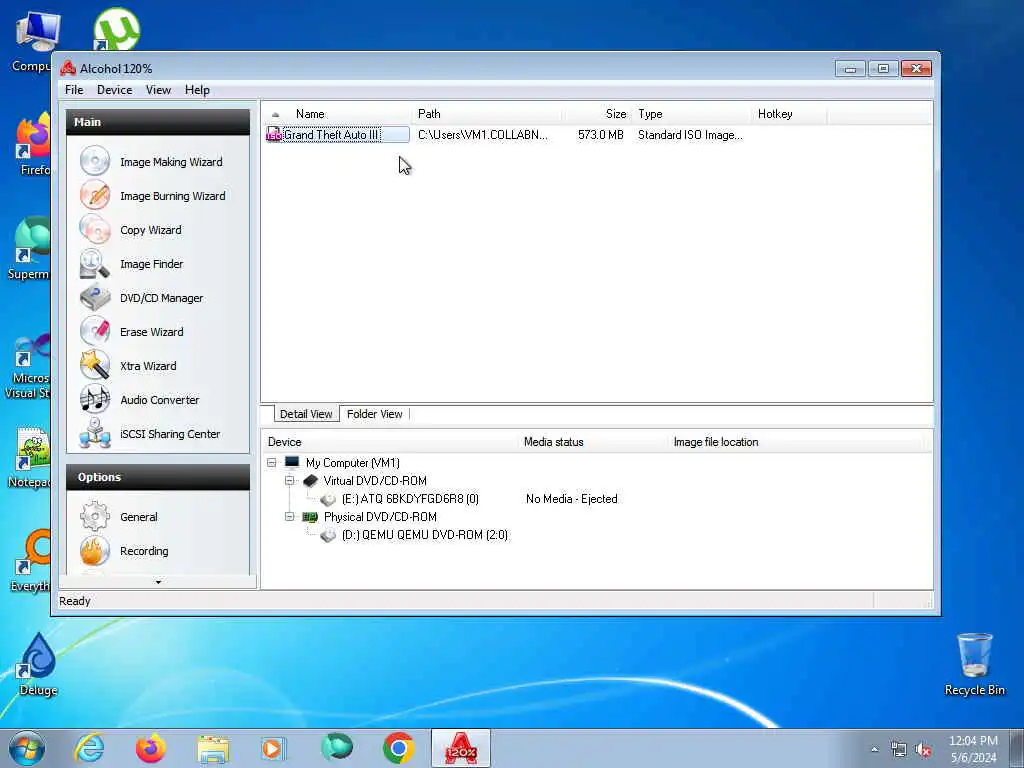Click the muted volume tray icon
This screenshot has height=768, width=1024.
923,749
